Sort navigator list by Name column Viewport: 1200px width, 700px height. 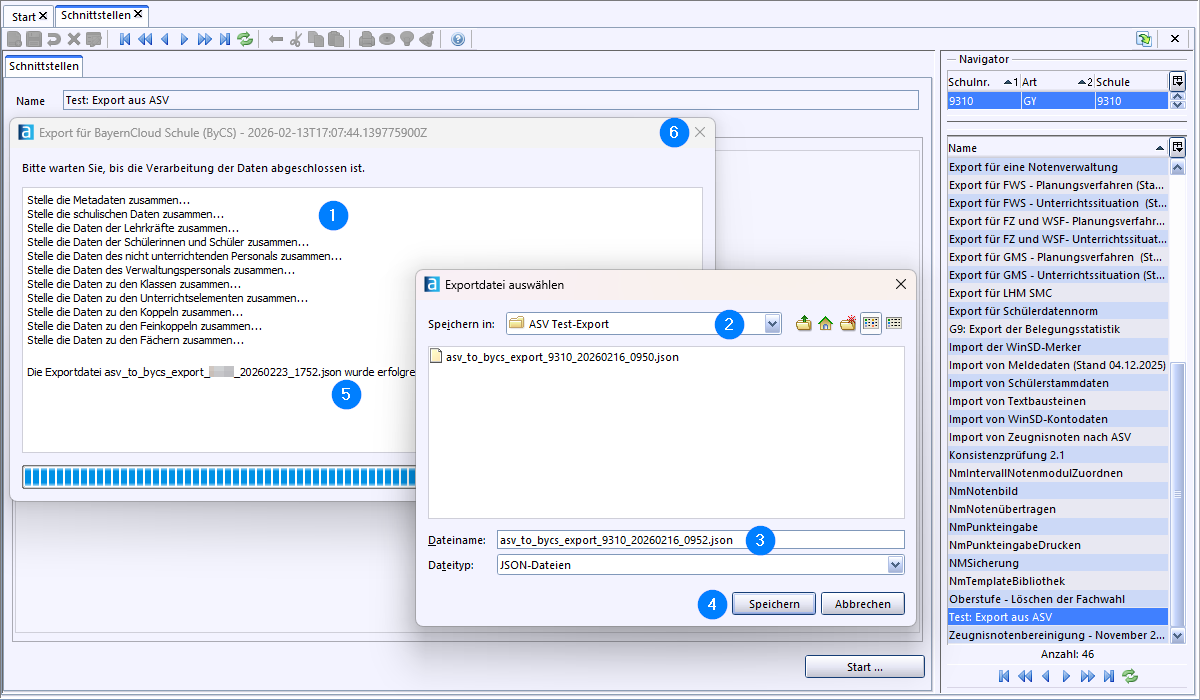[x=1050, y=148]
